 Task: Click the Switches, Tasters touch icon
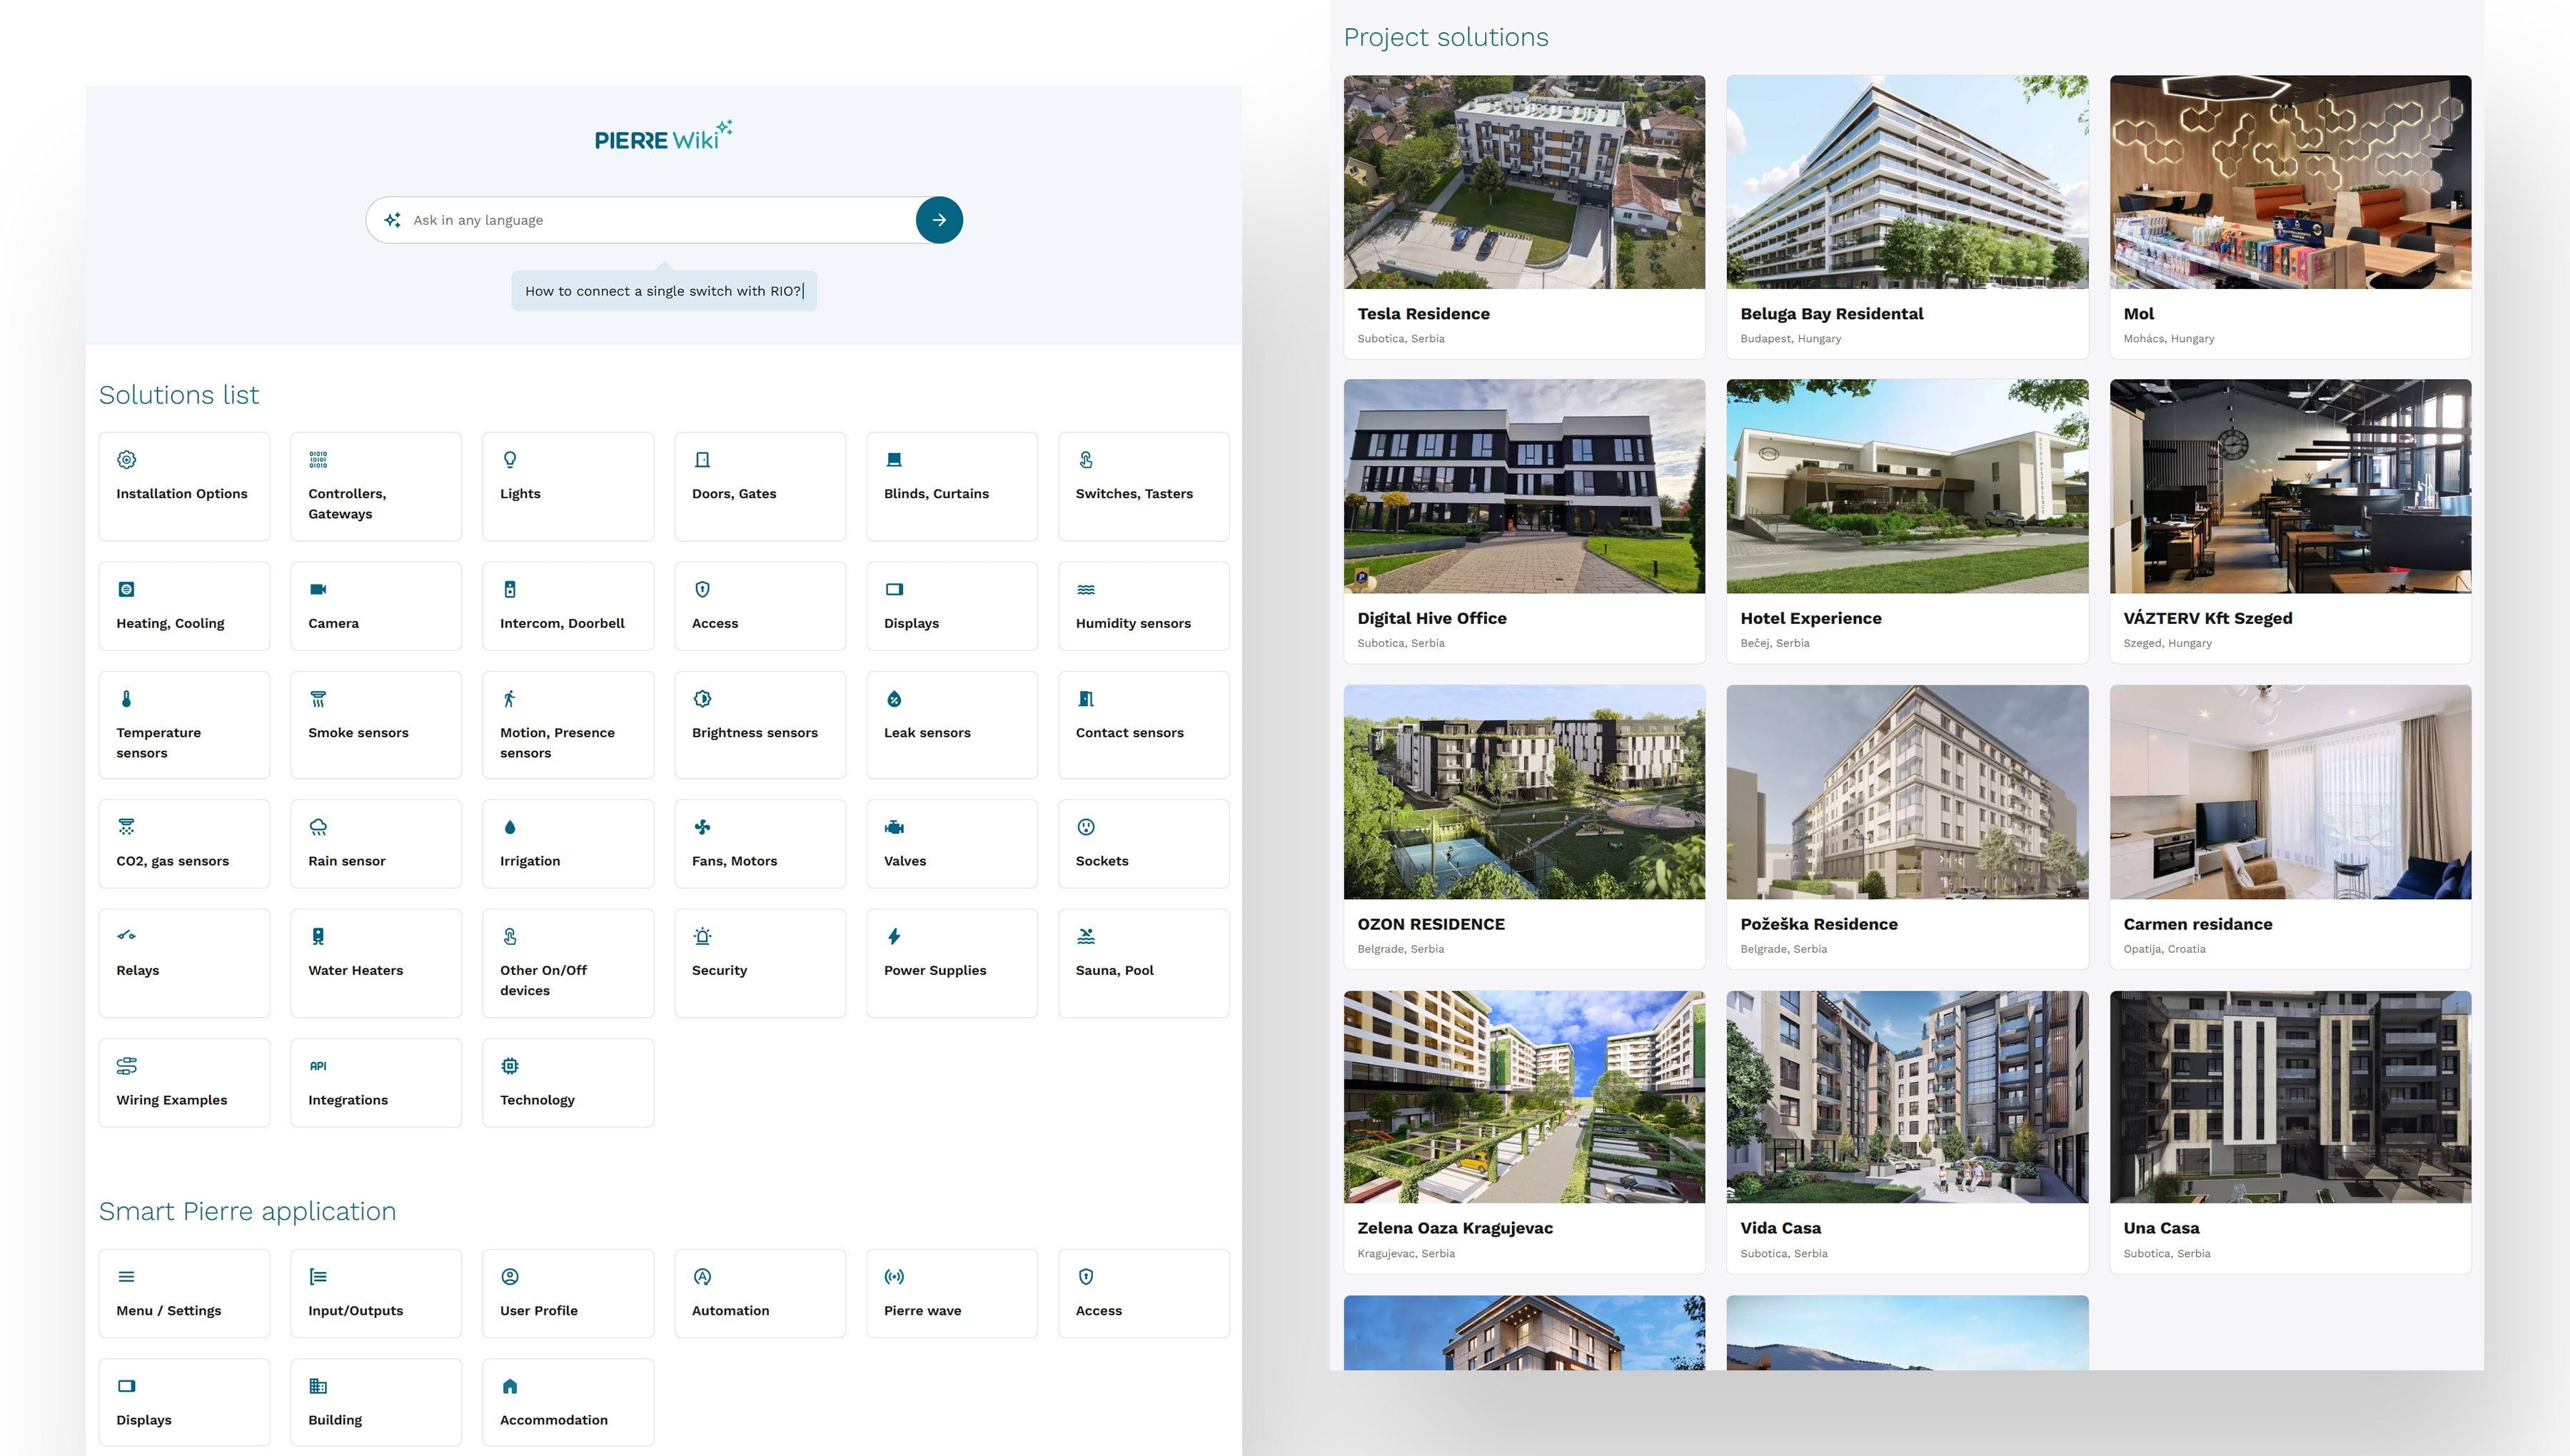coord(1086,460)
